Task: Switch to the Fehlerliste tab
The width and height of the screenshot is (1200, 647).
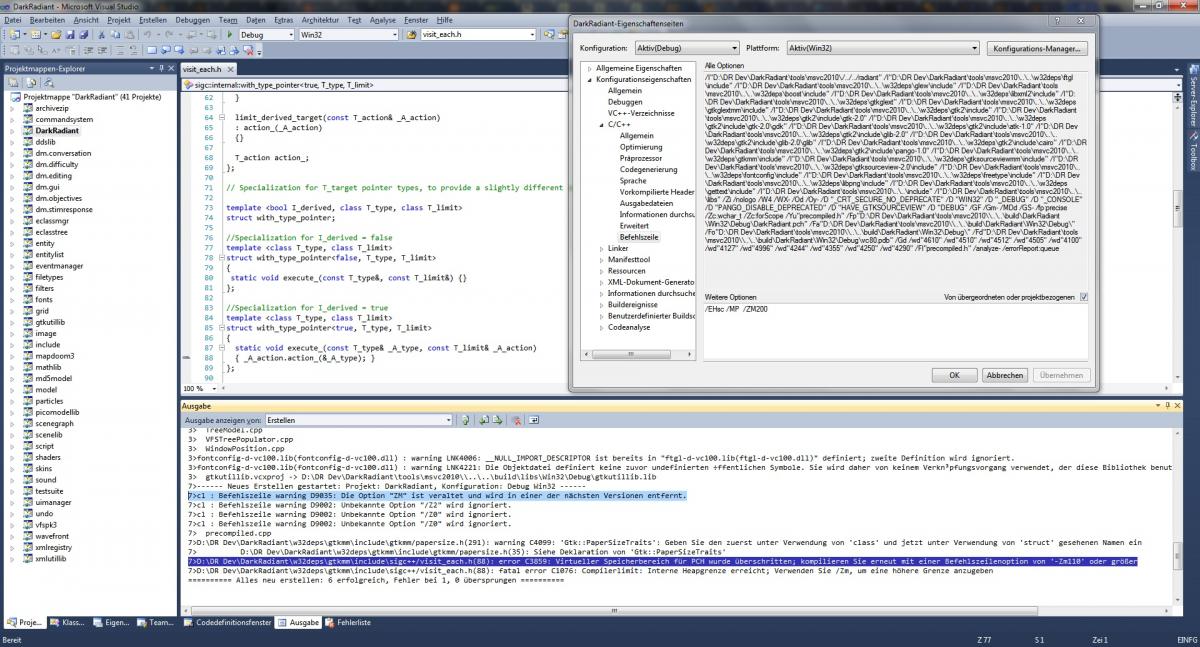Action: [x=346, y=622]
